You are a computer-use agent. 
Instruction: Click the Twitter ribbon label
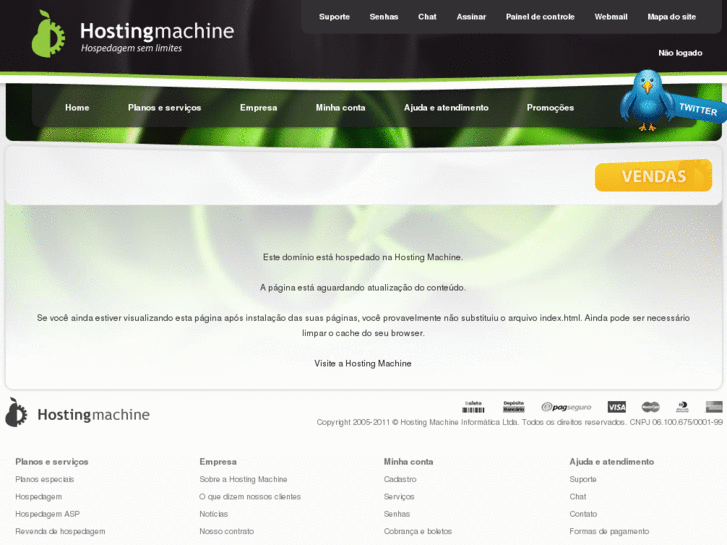698,109
